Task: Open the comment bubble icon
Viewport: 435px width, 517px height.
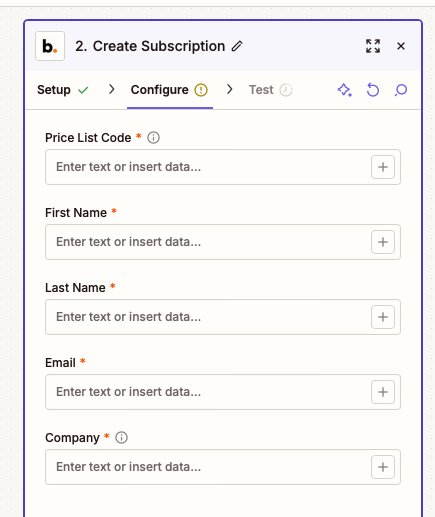Action: point(401,90)
